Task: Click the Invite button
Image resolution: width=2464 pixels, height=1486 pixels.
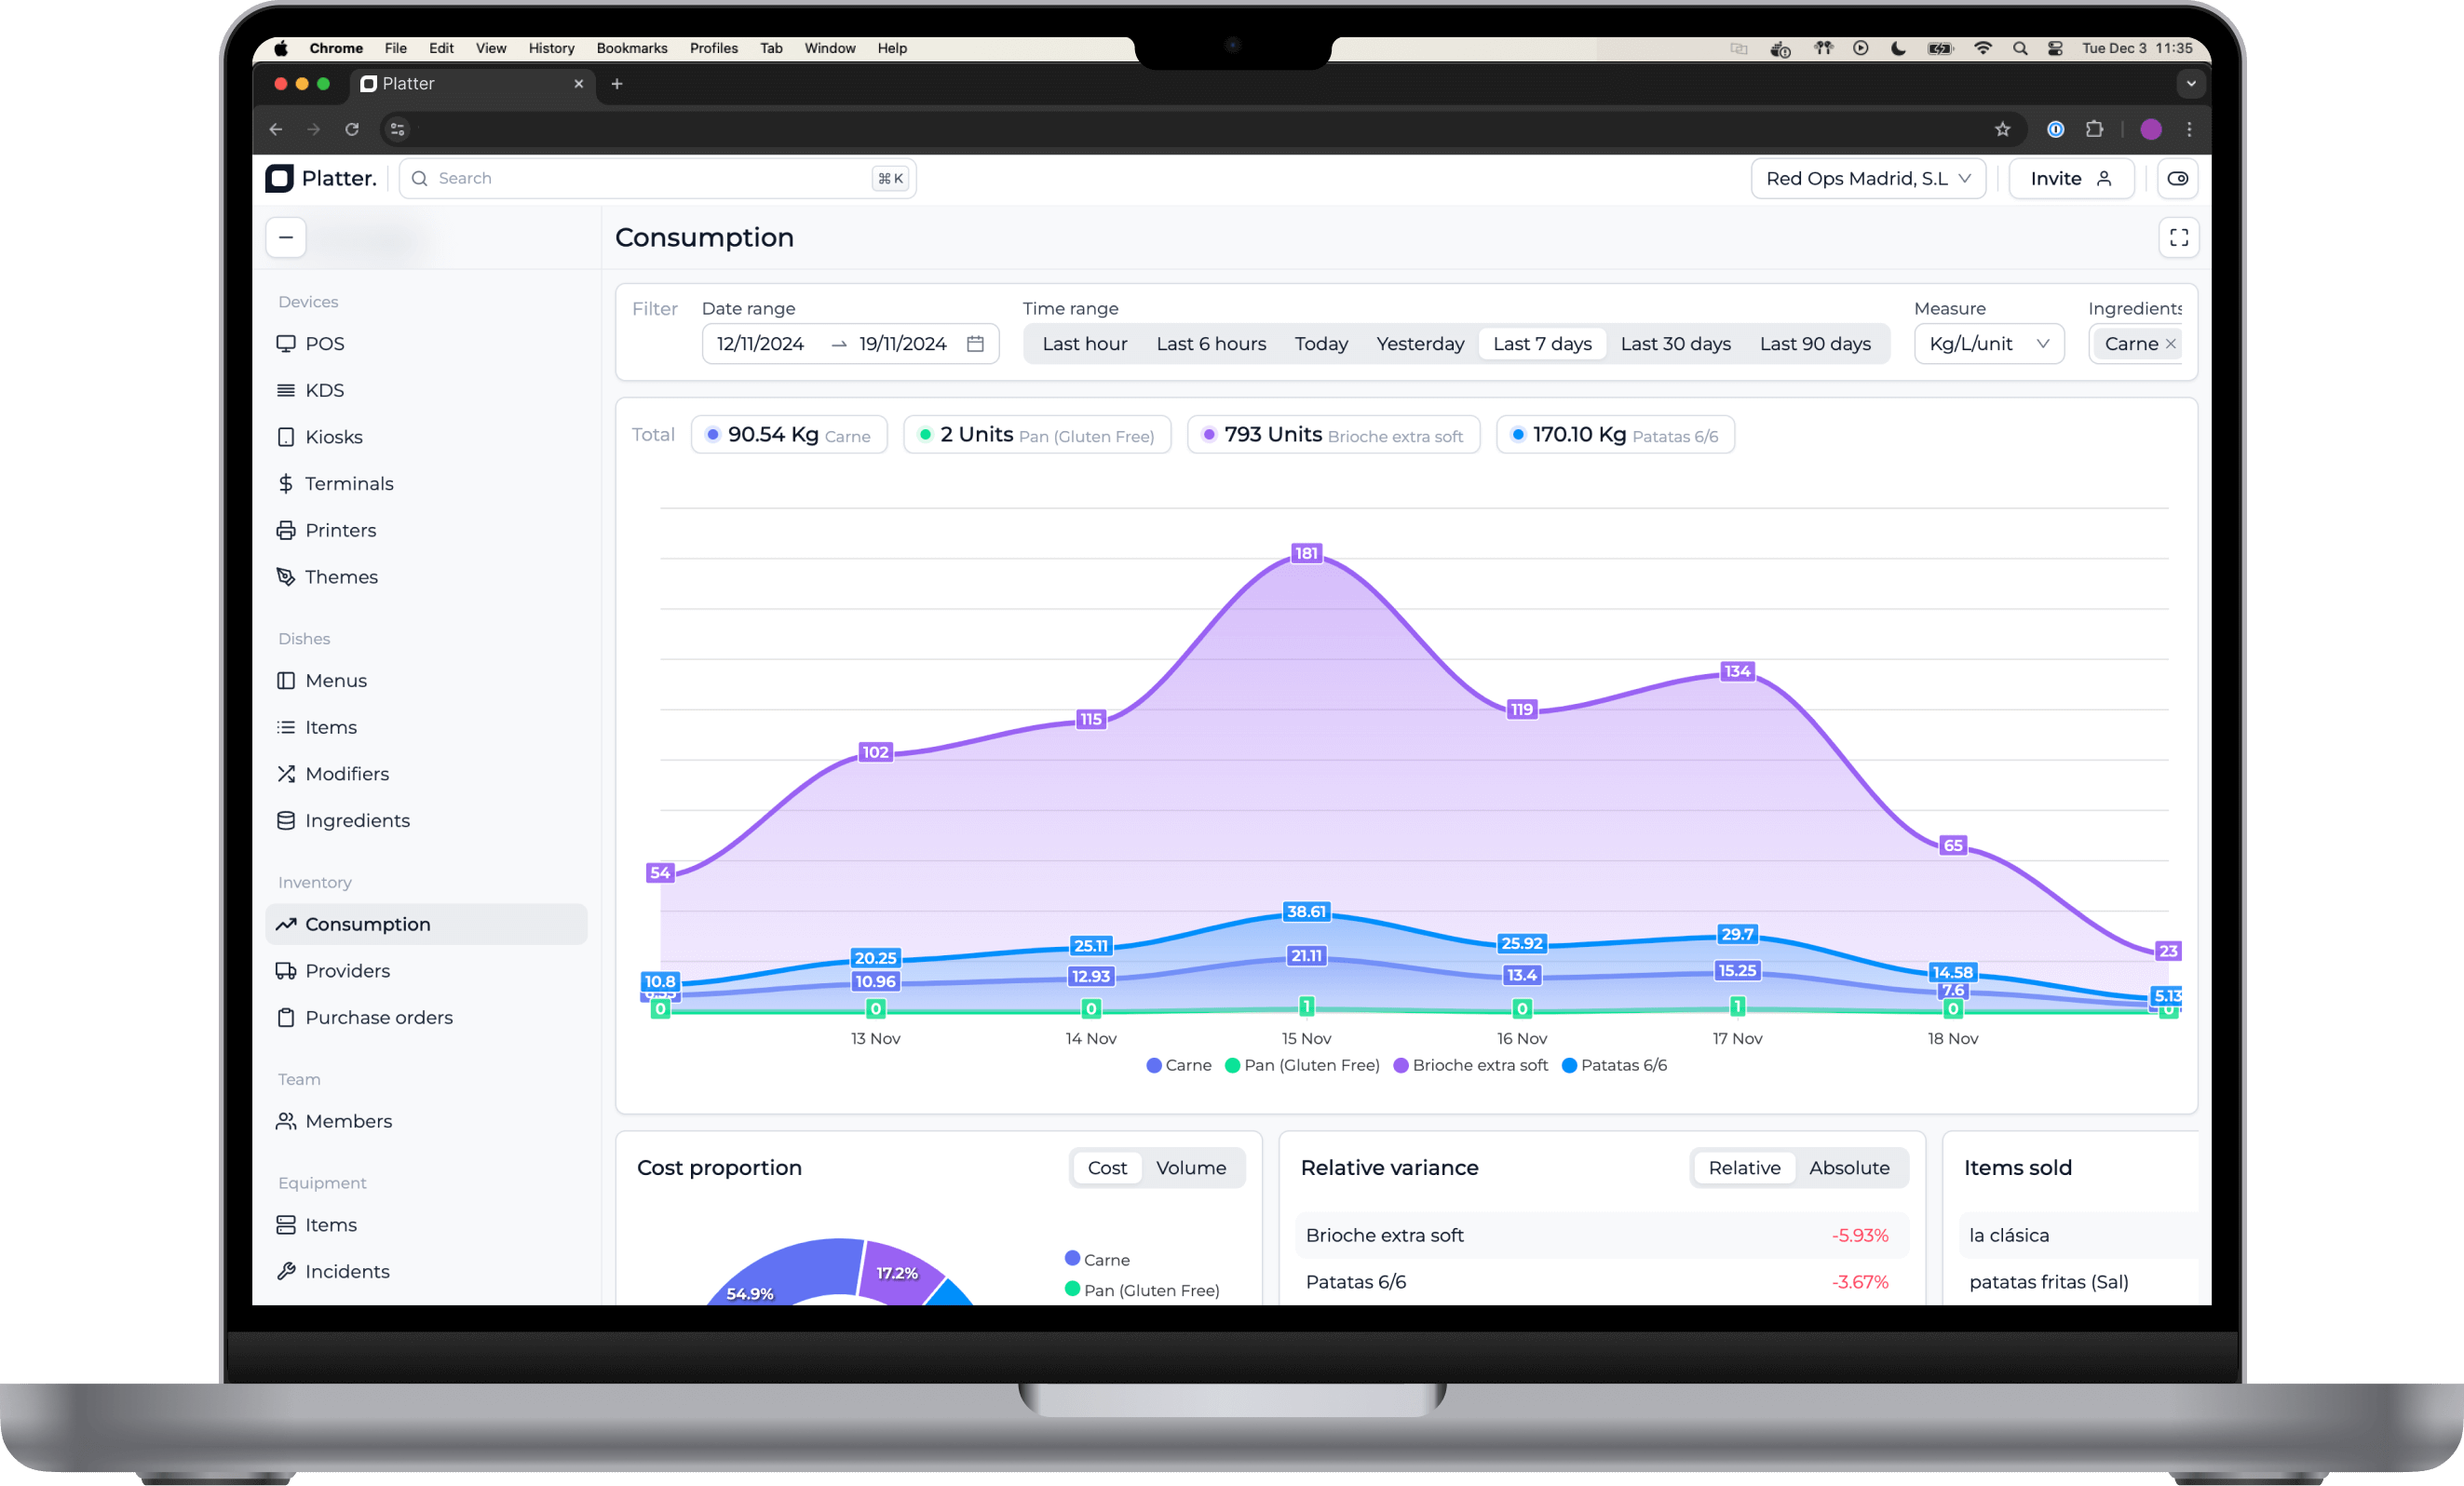Action: pyautogui.click(x=2070, y=178)
